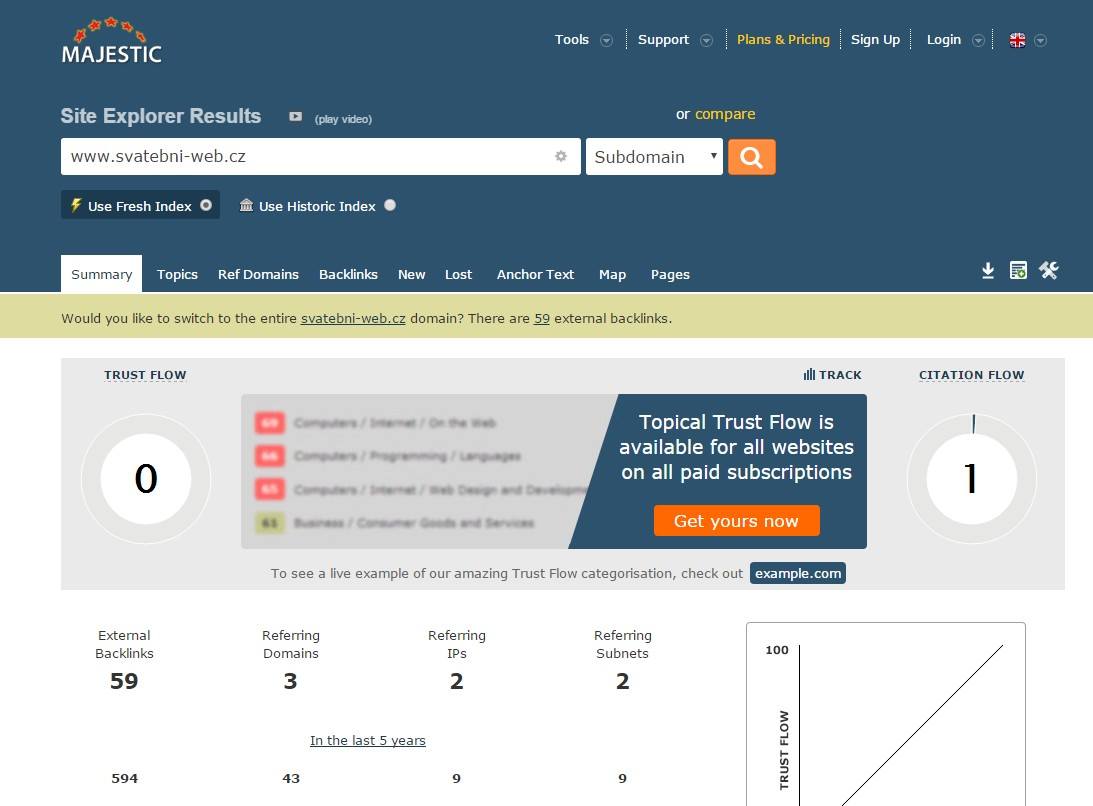Click the Majestic logo
This screenshot has width=1093, height=806.
(112, 41)
